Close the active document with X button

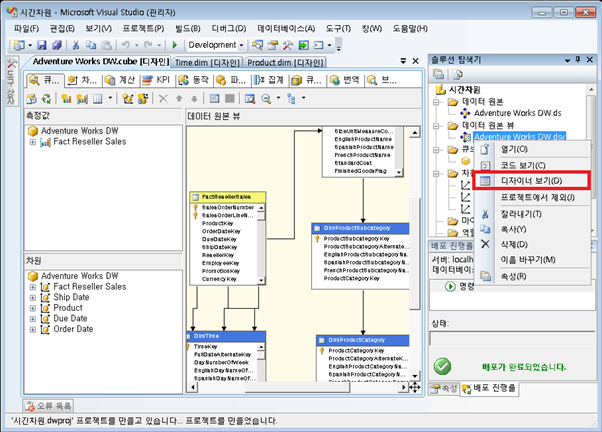pyautogui.click(x=415, y=61)
